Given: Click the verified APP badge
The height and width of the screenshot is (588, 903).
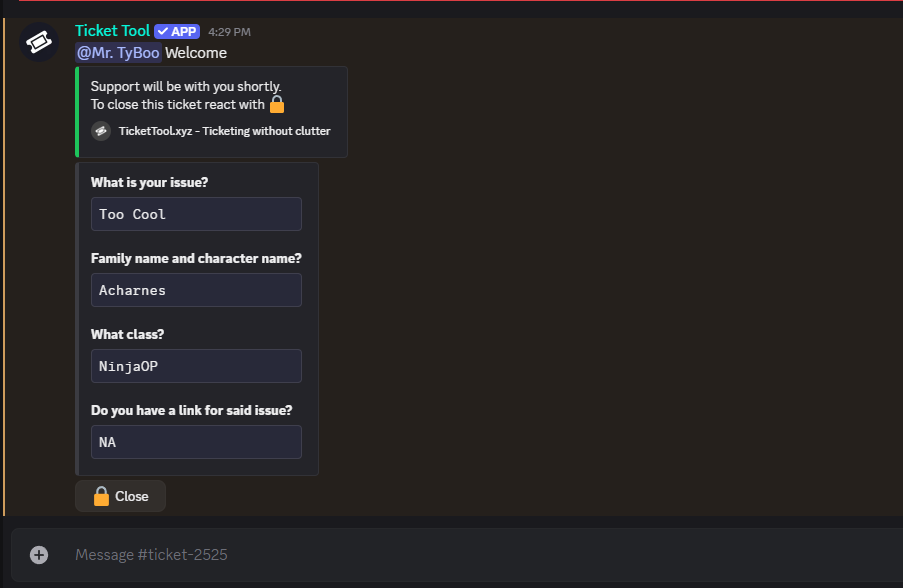Looking at the screenshot, I should coord(177,32).
